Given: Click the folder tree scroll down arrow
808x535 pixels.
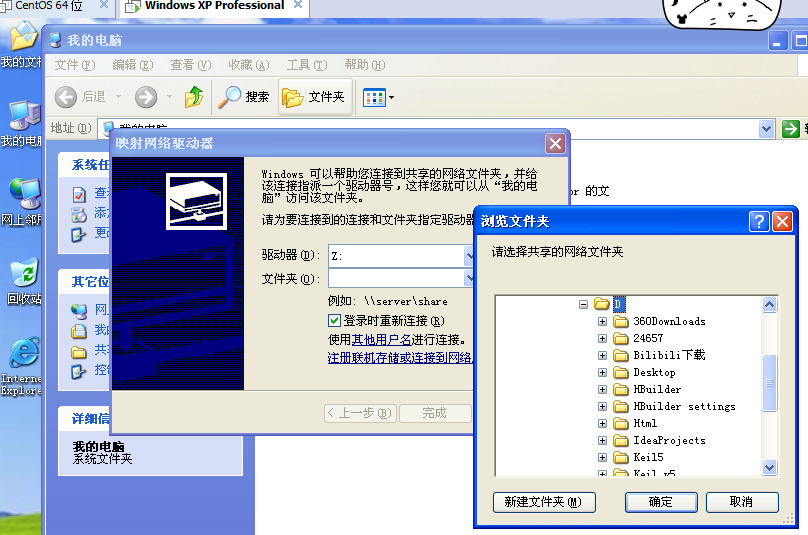Looking at the screenshot, I should pyautogui.click(x=769, y=467).
